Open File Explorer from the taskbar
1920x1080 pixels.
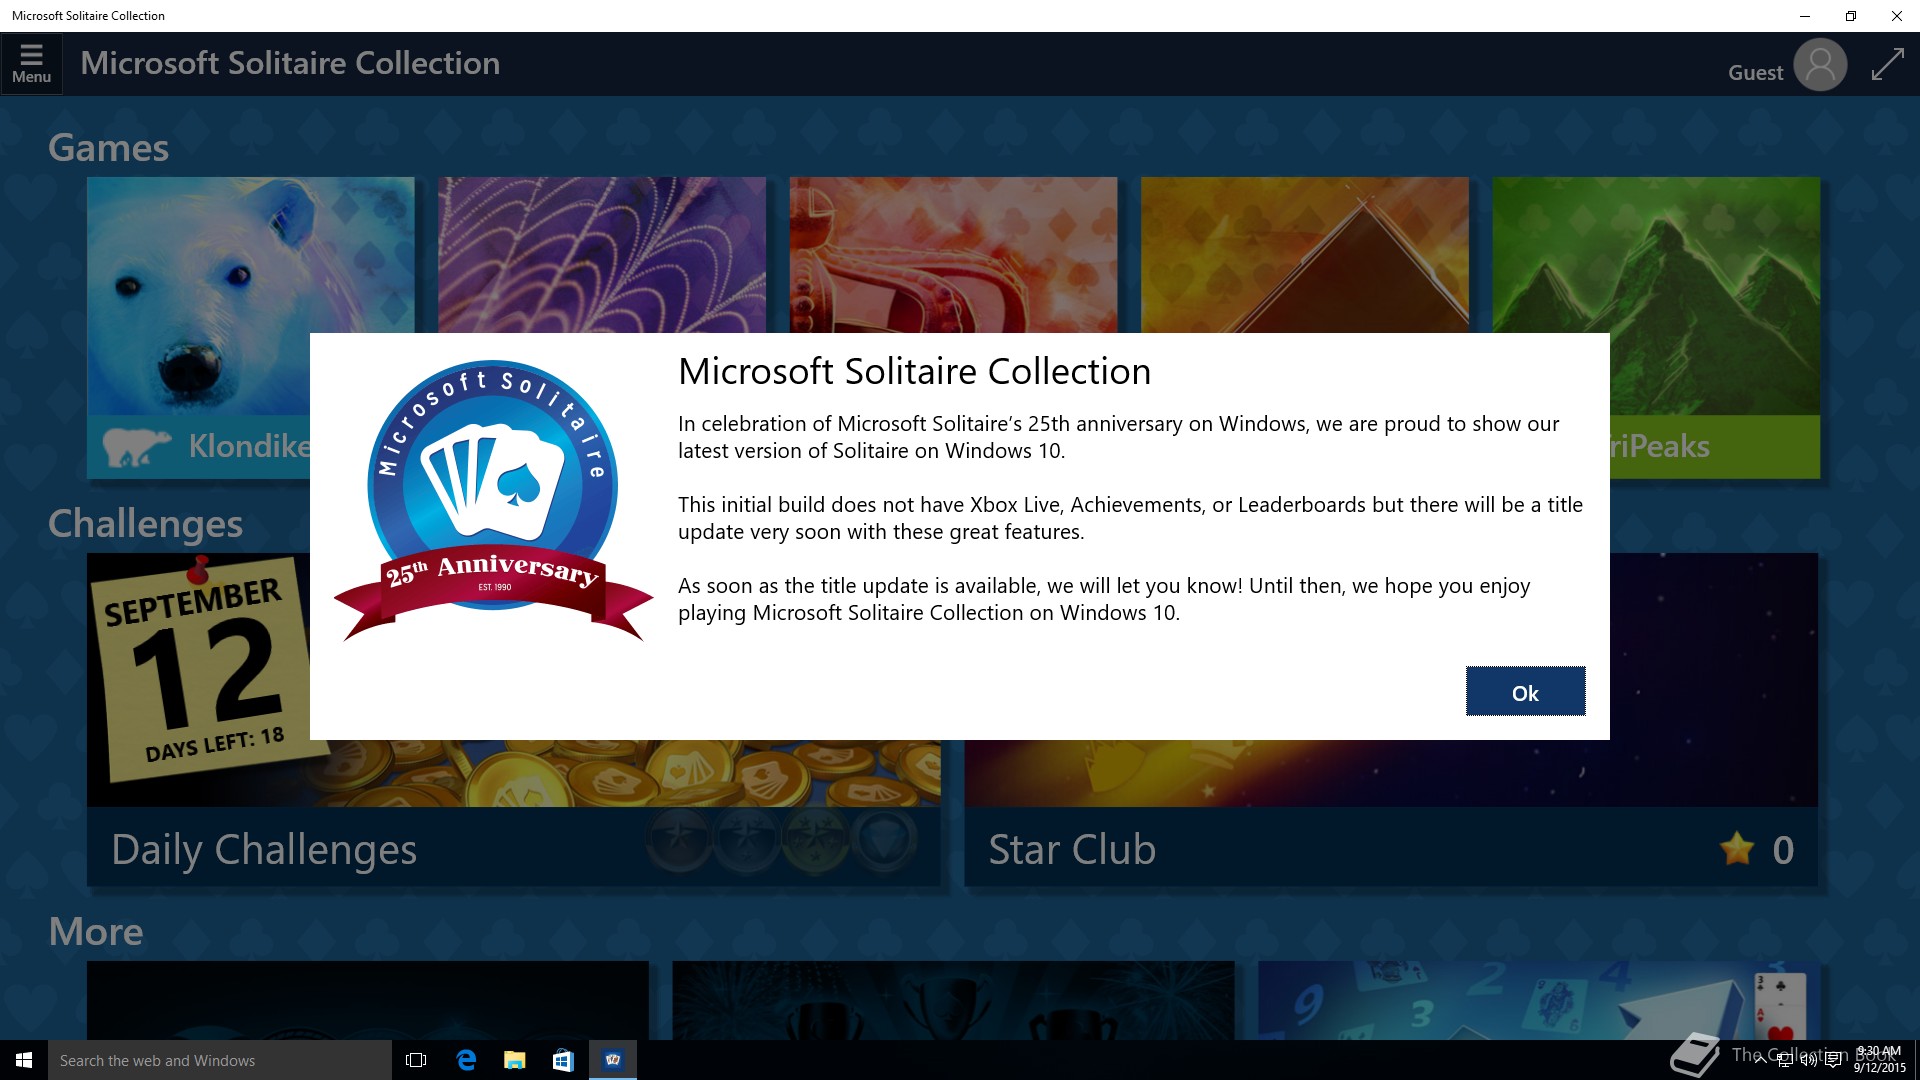point(515,1060)
